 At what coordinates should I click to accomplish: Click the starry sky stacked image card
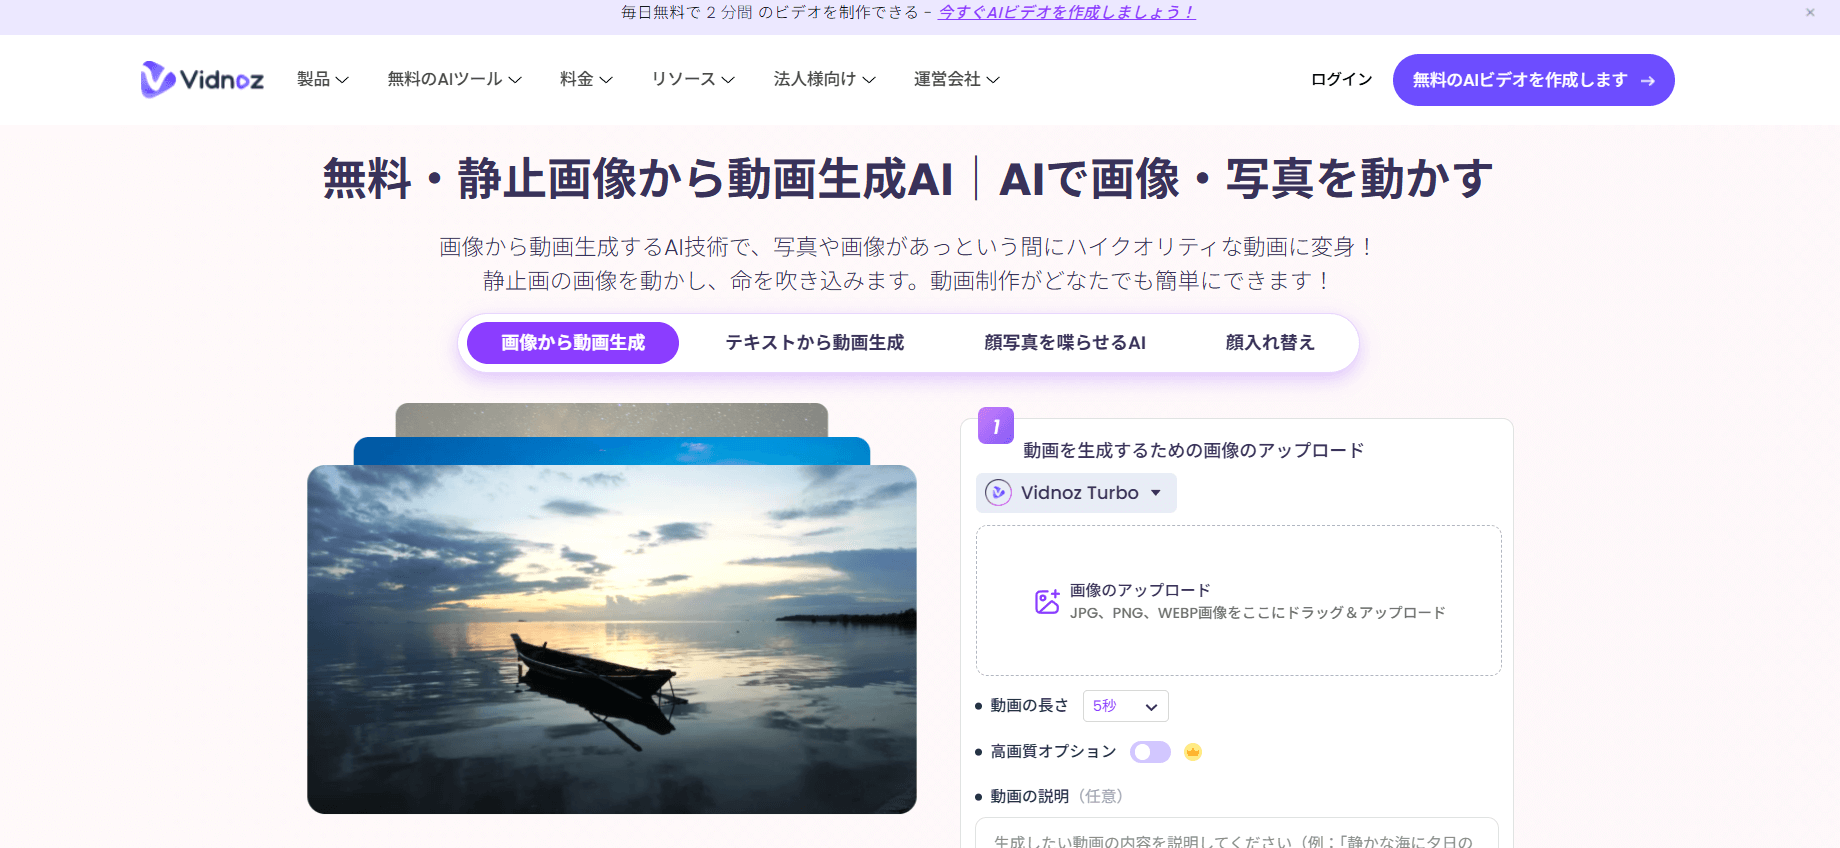pyautogui.click(x=612, y=420)
